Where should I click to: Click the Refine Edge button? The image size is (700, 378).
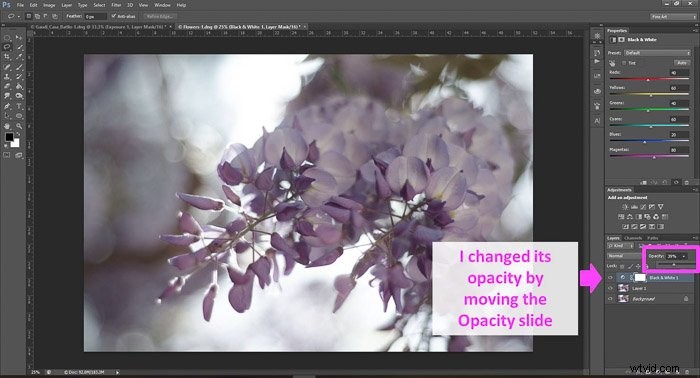159,17
